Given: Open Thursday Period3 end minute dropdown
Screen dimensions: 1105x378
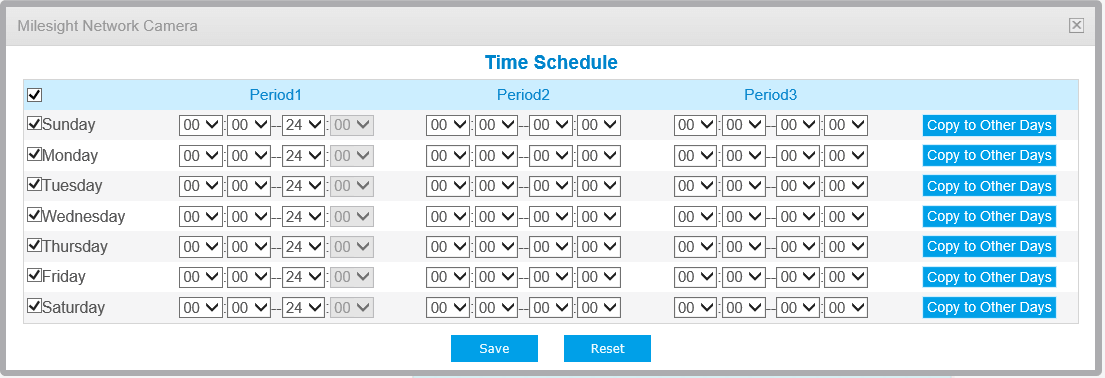Looking at the screenshot, I should [x=846, y=247].
